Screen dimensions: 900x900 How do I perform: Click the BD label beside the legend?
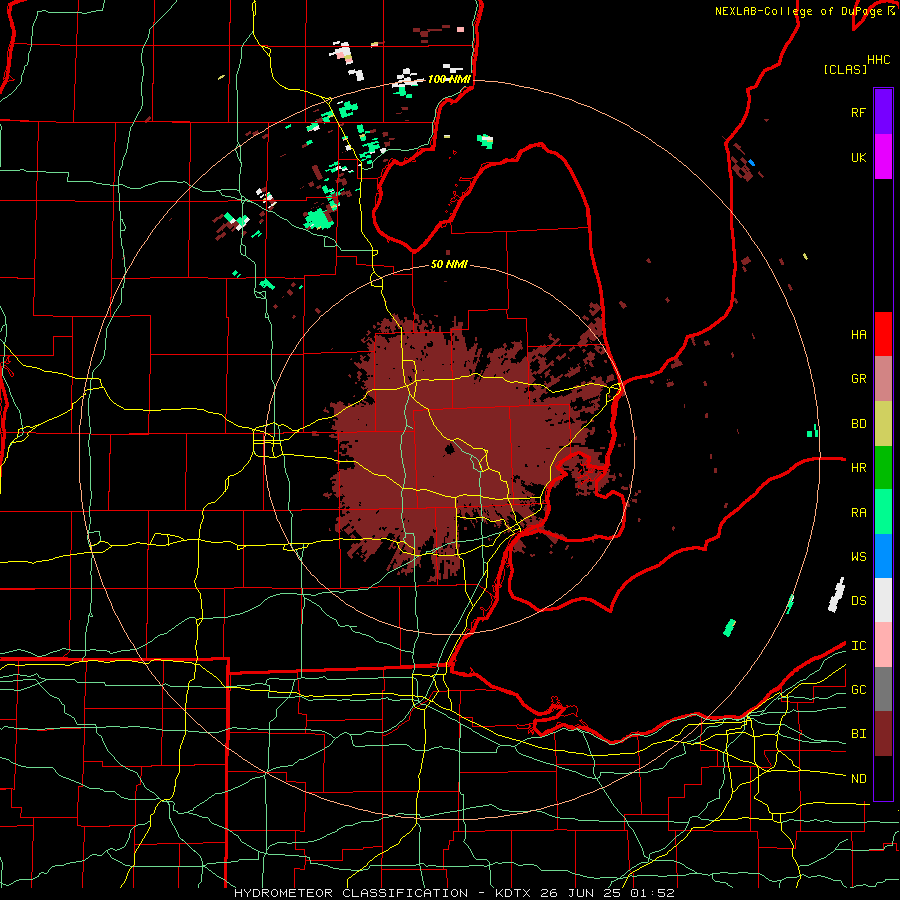point(858,424)
